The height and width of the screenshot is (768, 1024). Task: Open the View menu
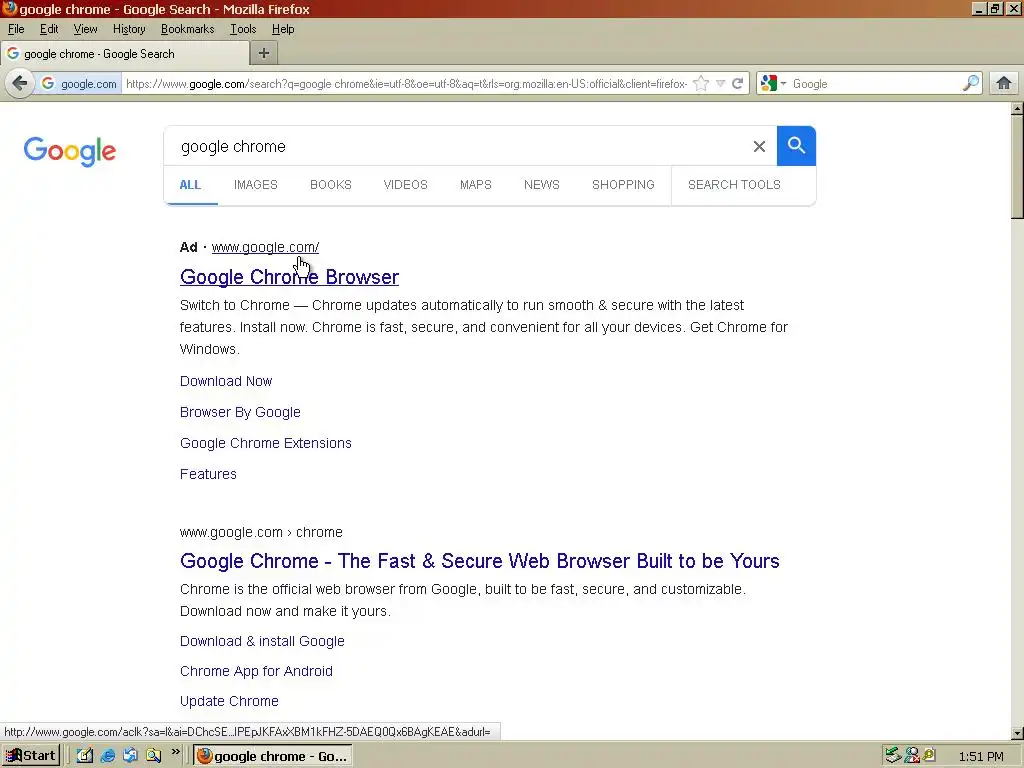(85, 29)
